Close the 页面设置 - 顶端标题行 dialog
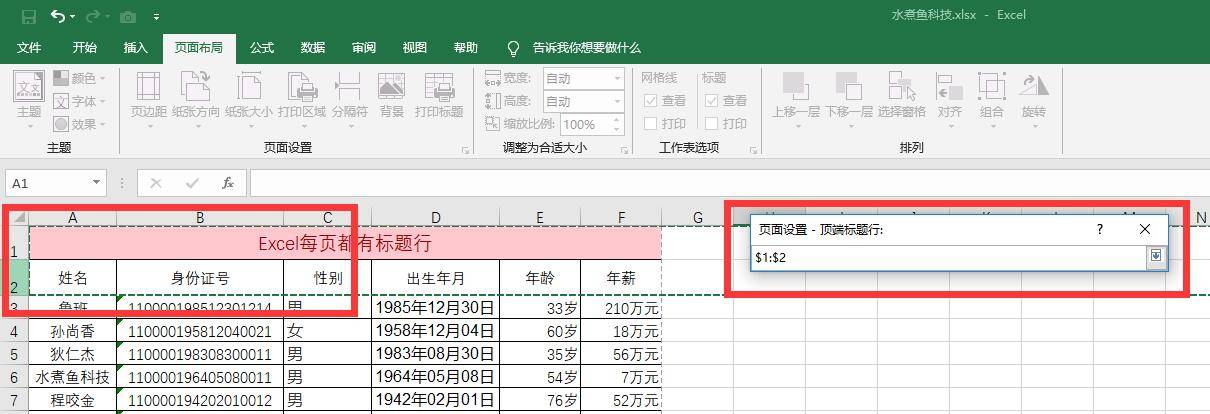This screenshot has height=414, width=1210. [1145, 229]
